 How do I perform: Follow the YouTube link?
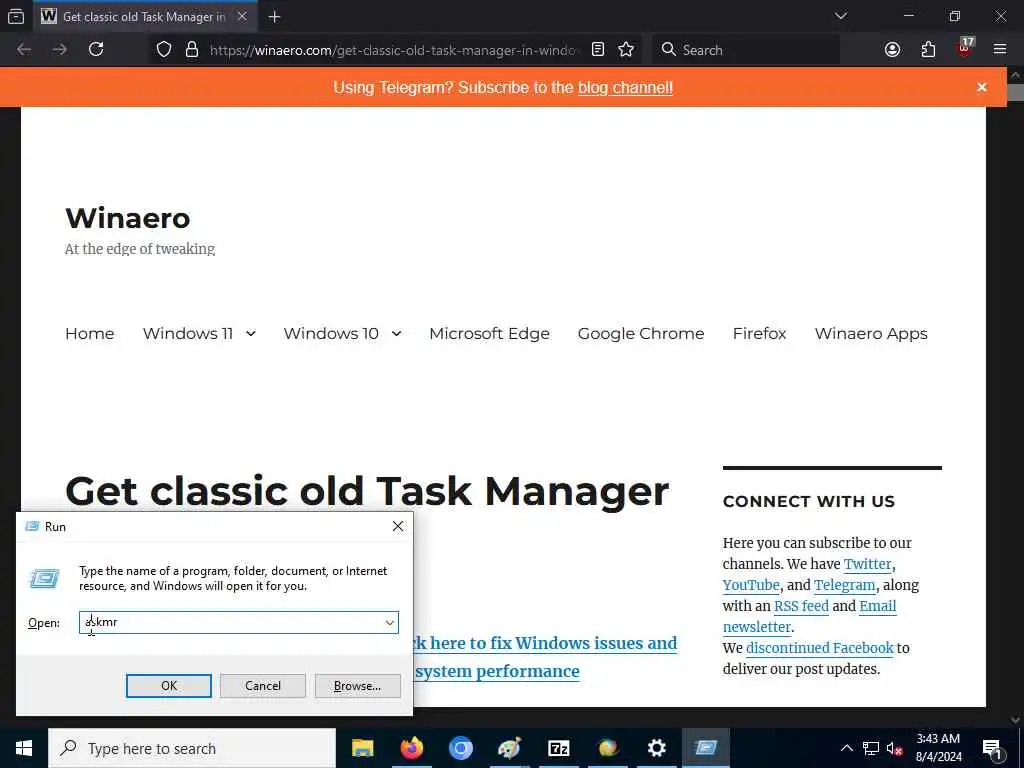tap(751, 584)
